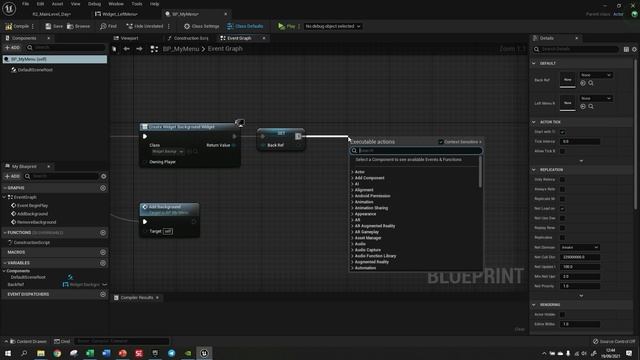Focus the Executable actions search box
Screen dimensions: 640x360
click(x=416, y=151)
